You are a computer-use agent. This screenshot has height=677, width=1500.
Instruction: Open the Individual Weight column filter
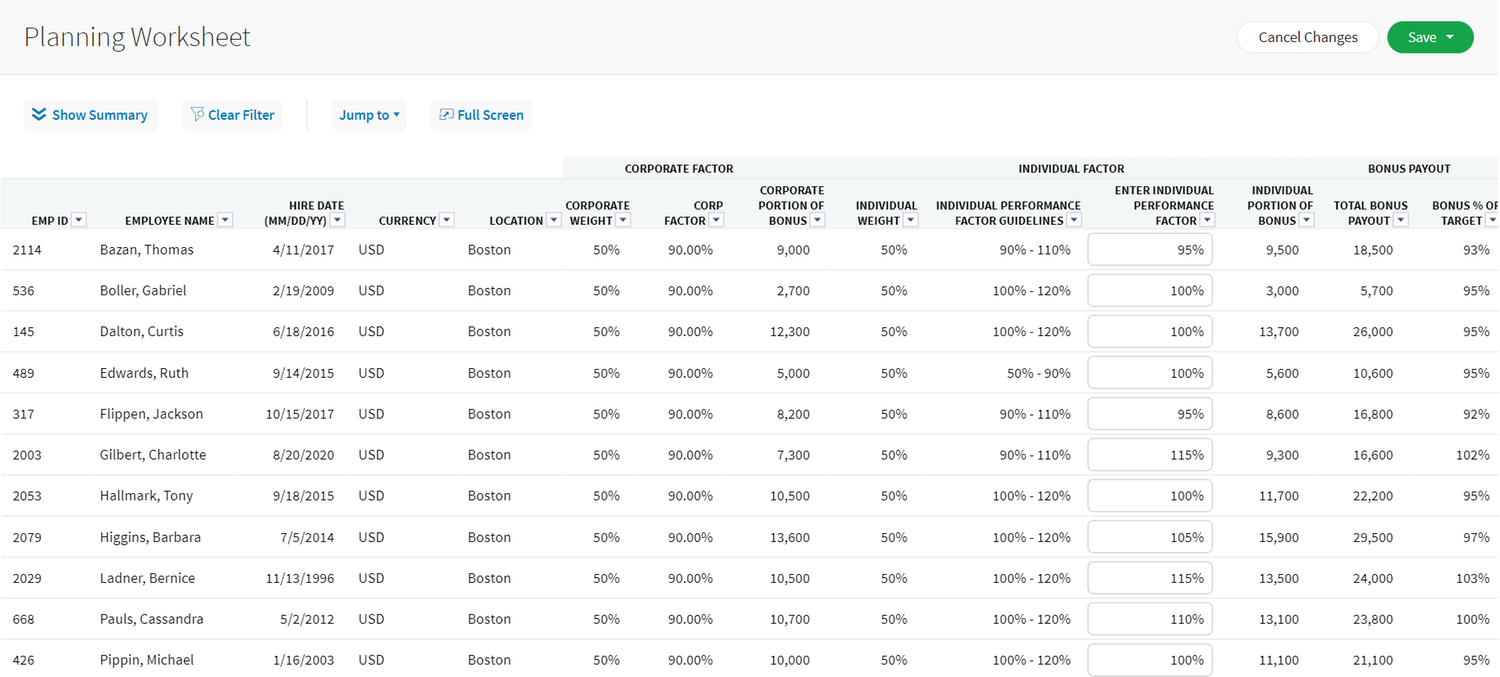(x=911, y=220)
